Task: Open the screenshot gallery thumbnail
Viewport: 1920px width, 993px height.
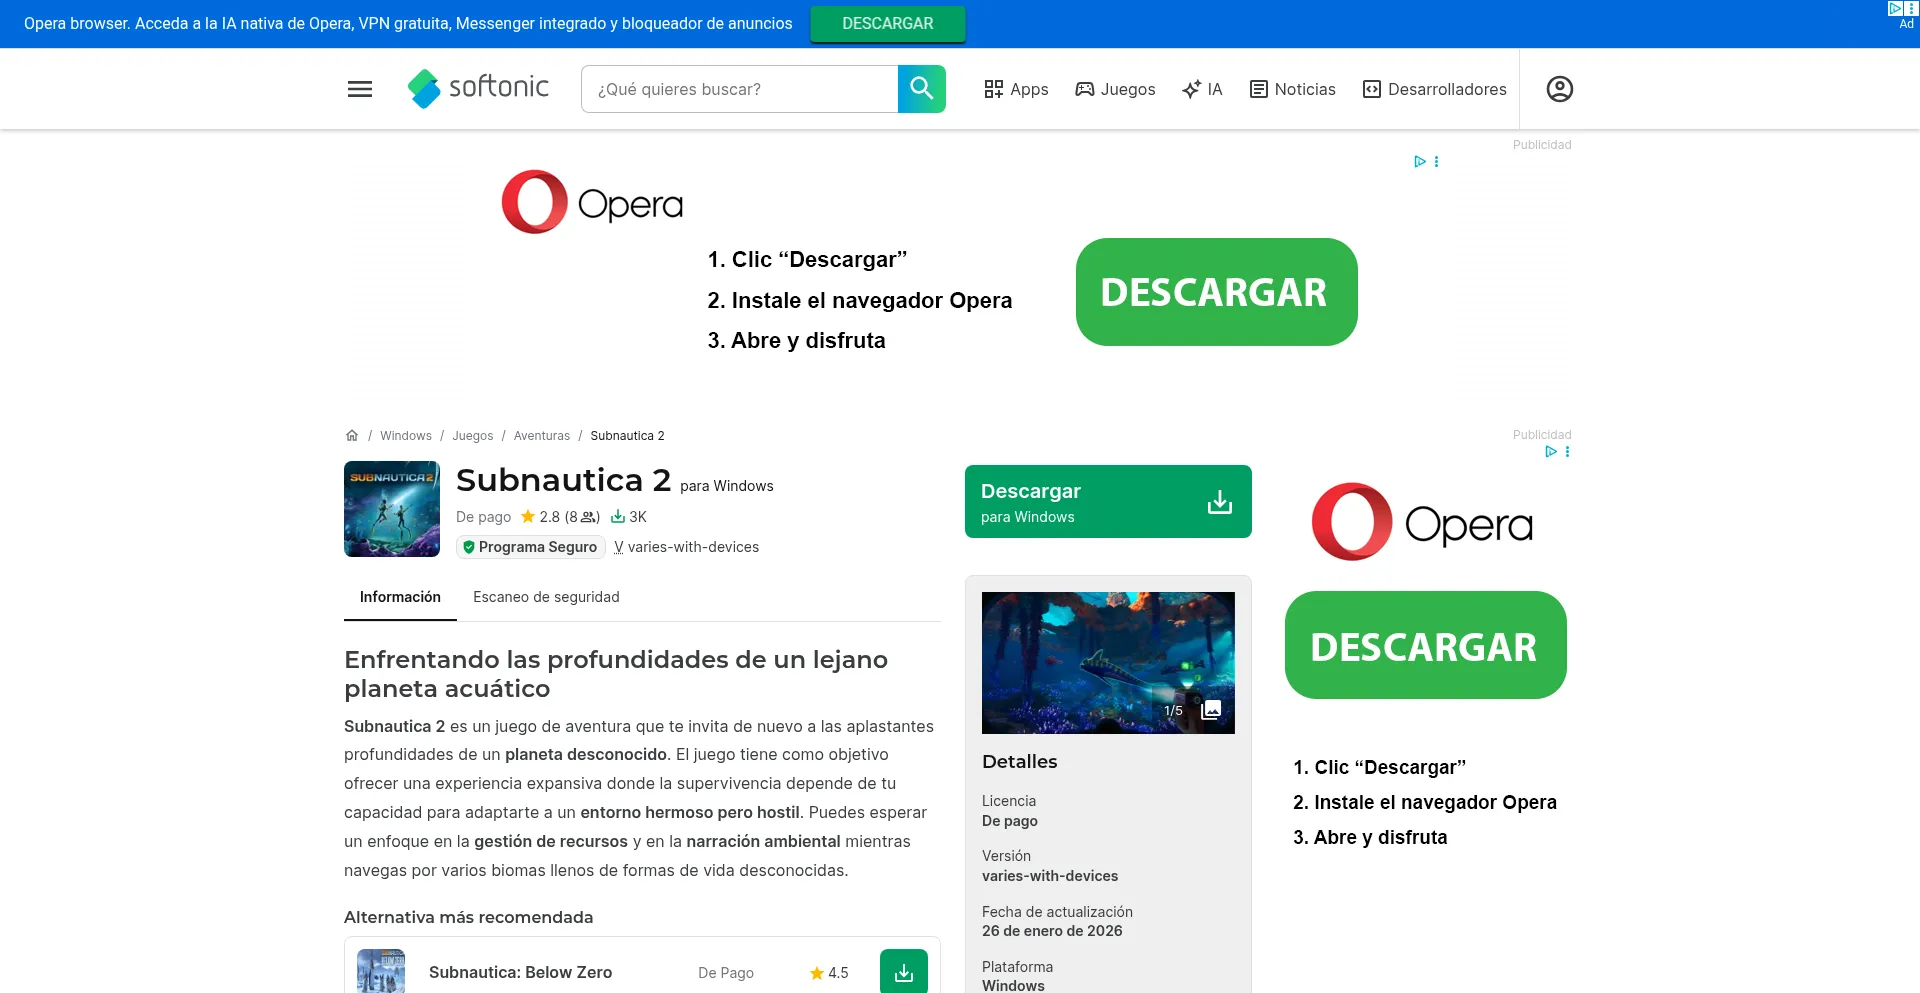Action: click(1108, 663)
